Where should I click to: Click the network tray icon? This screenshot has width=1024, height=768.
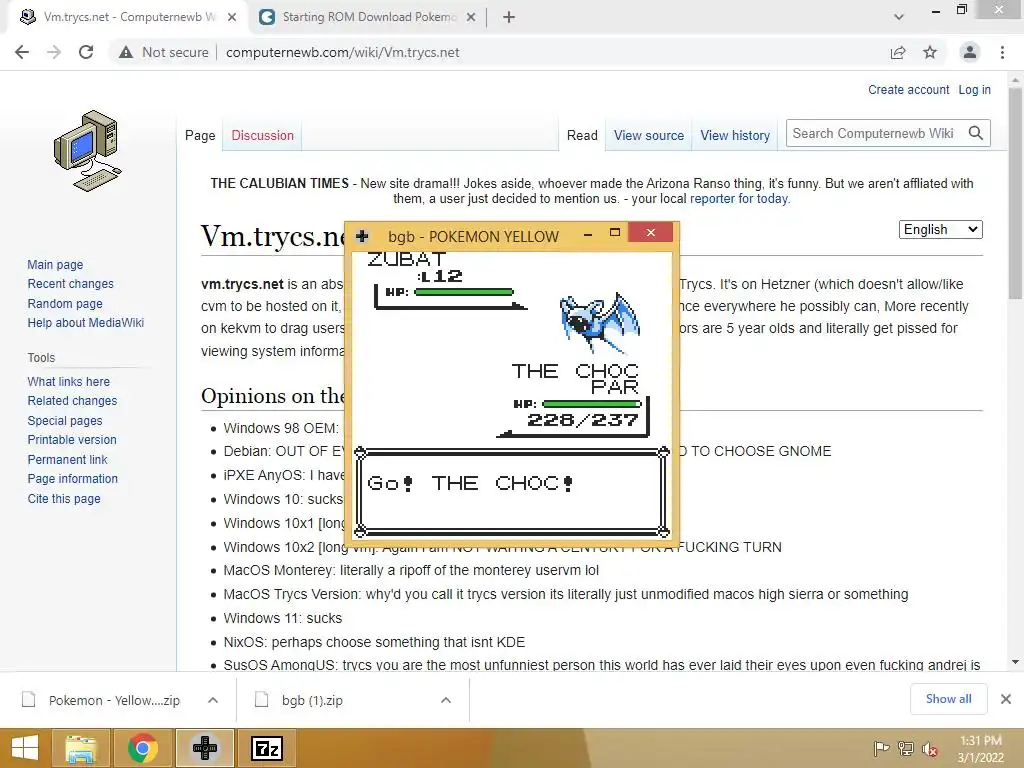pos(906,748)
